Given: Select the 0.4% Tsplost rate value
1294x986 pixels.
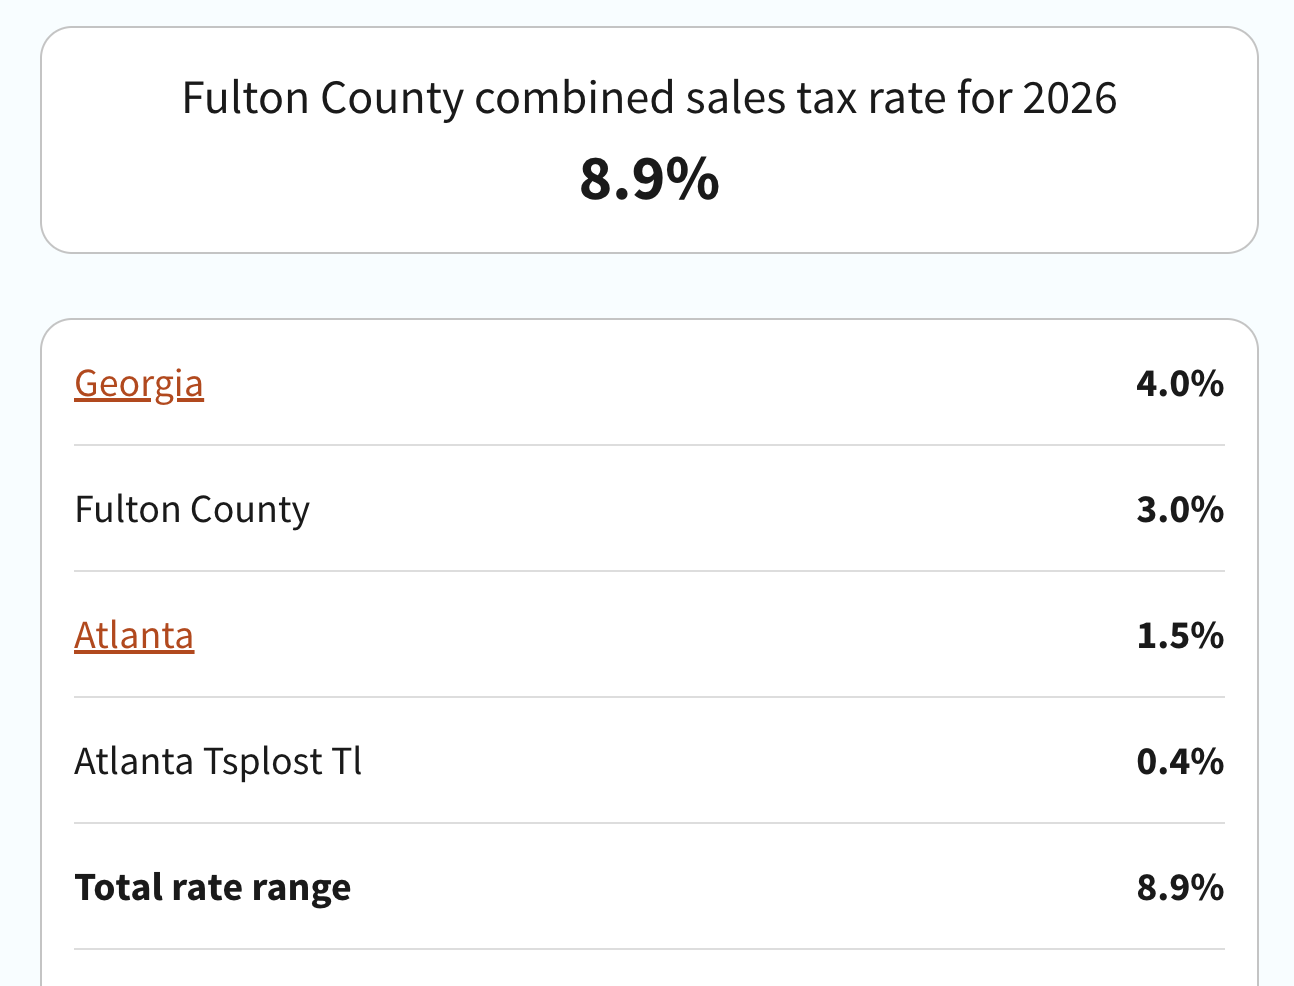Looking at the screenshot, I should tap(1179, 762).
